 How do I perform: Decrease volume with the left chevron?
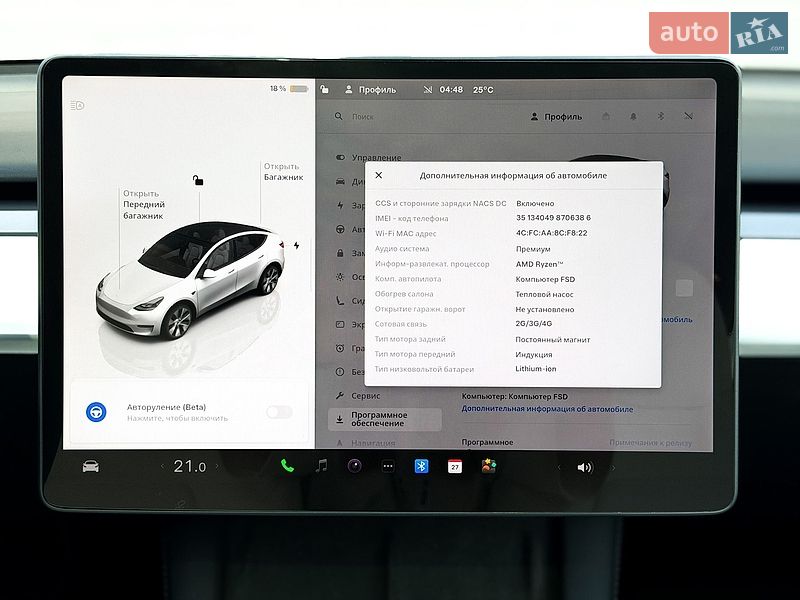point(559,467)
